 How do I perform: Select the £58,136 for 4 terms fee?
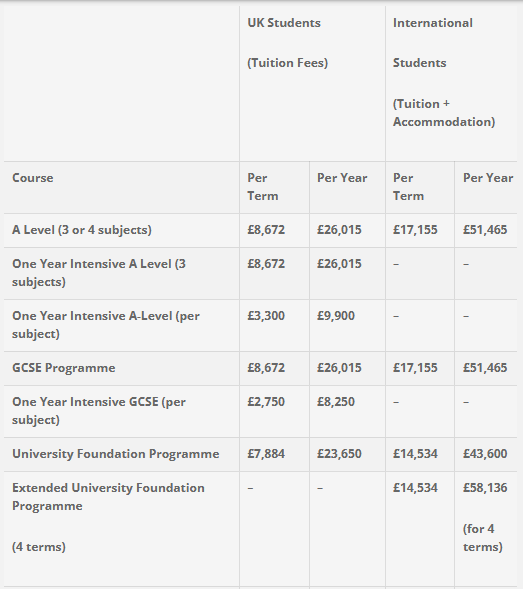(485, 488)
